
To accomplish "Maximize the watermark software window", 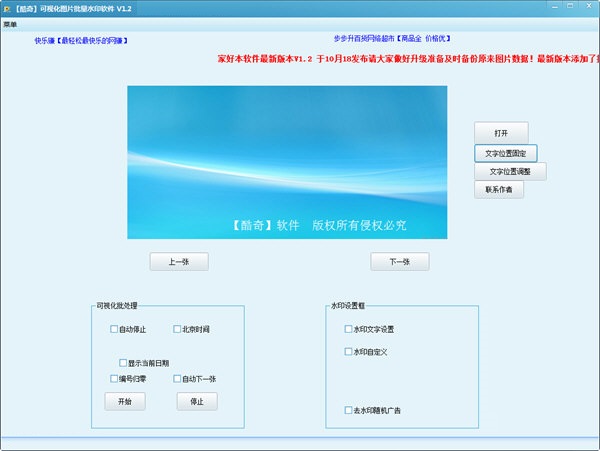I will 570,6.
